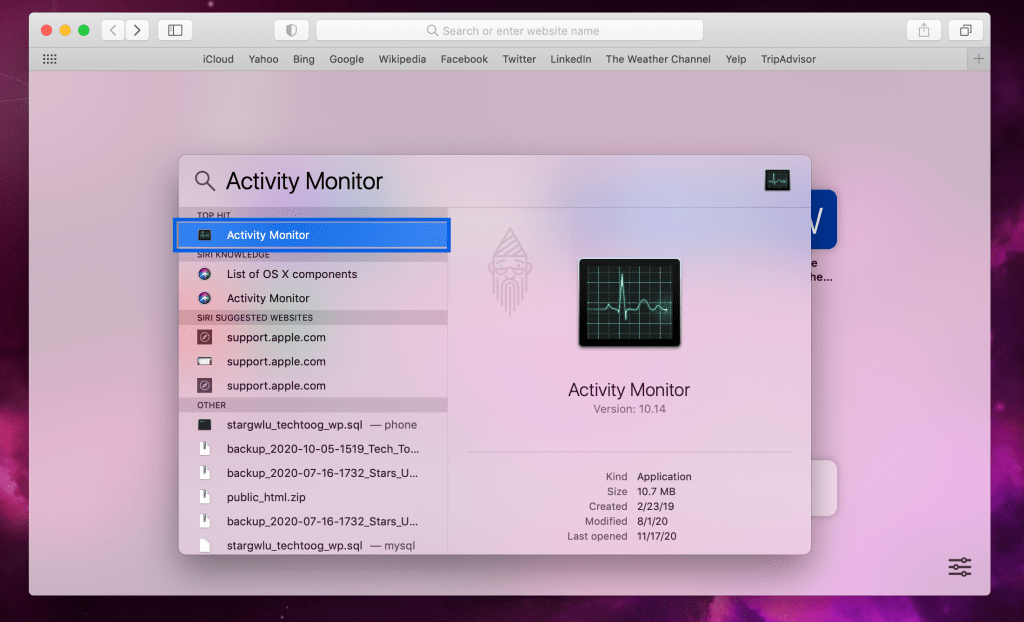This screenshot has width=1024, height=622.
Task: Open the Yahoo bookmark
Action: pos(263,59)
